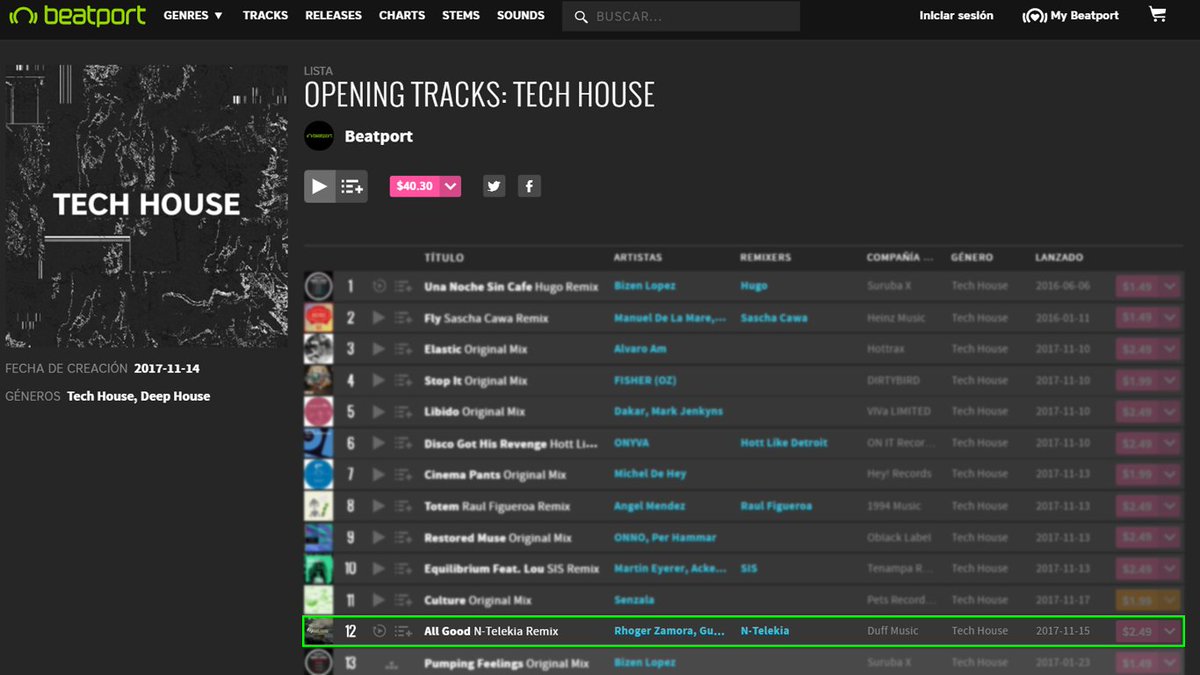Add Fly Sascha Cawa Remix to queue
Image resolution: width=1200 pixels, height=675 pixels.
tap(403, 318)
